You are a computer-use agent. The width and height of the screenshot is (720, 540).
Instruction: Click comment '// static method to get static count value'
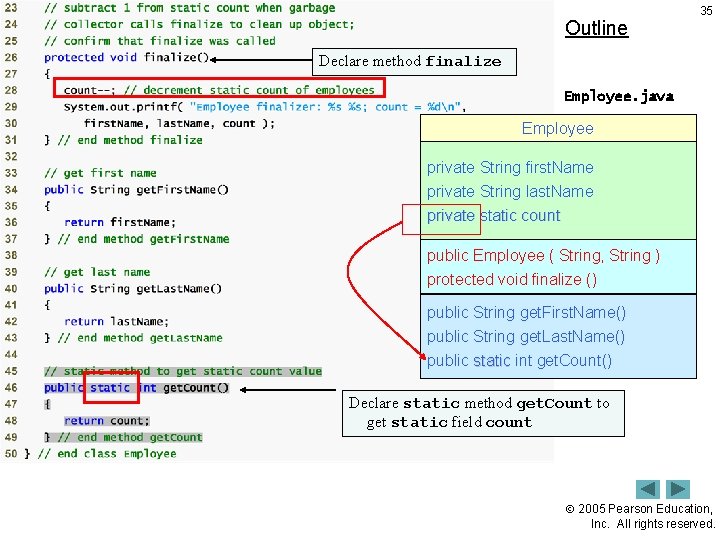pos(183,371)
